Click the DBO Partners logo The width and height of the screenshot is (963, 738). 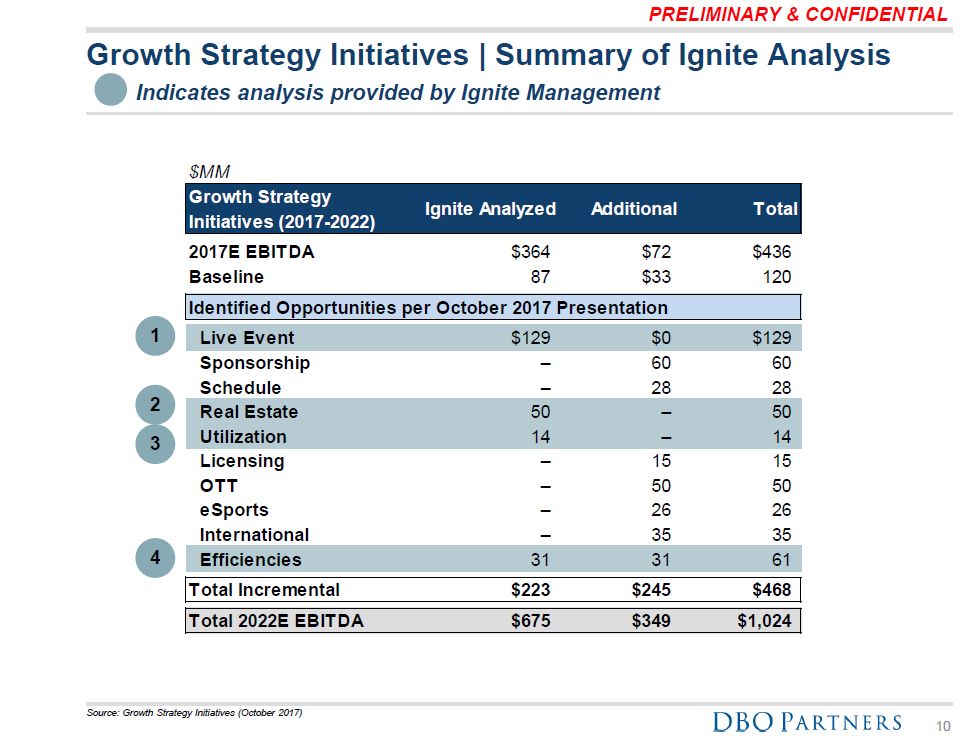(x=806, y=722)
